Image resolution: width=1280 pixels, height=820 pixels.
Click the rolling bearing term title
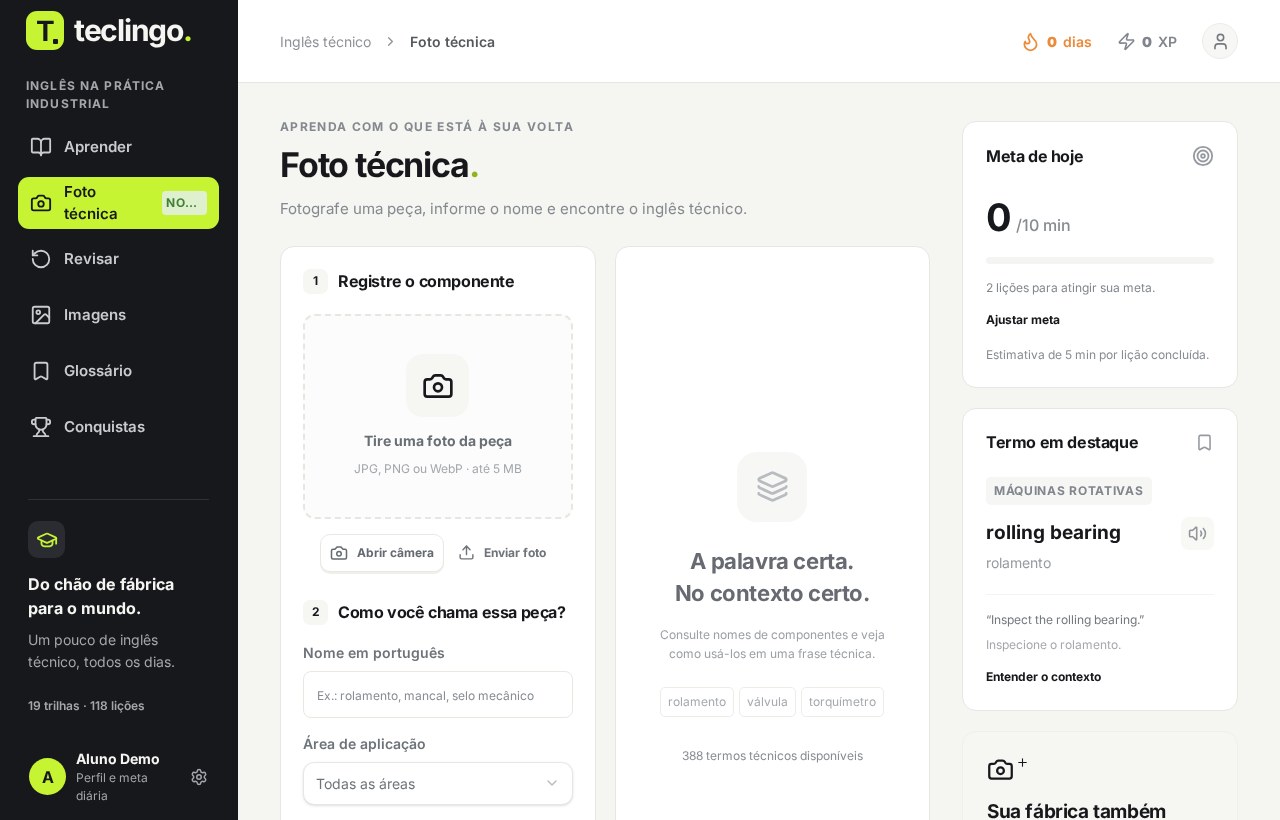point(1053,533)
